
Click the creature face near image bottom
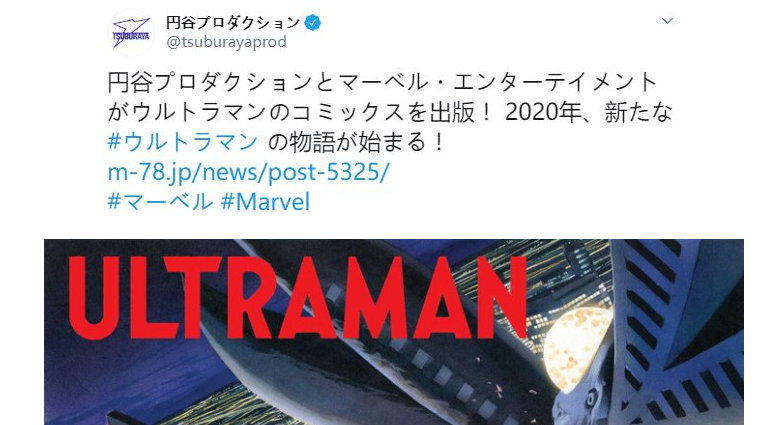point(588,403)
